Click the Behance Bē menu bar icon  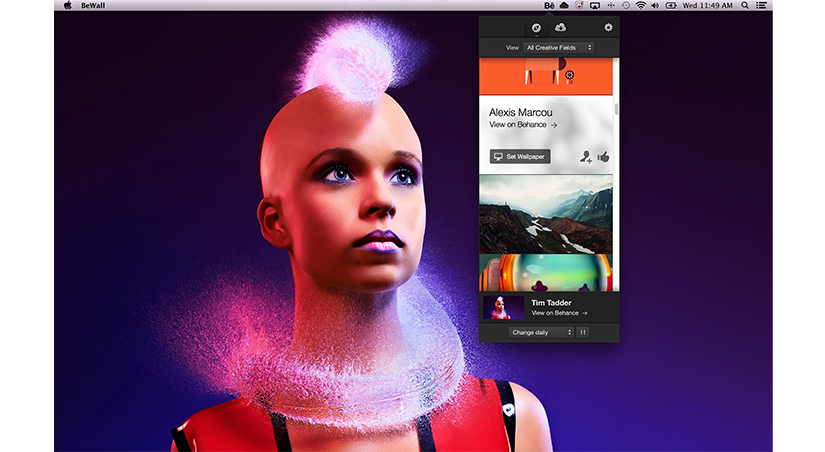click(549, 5)
